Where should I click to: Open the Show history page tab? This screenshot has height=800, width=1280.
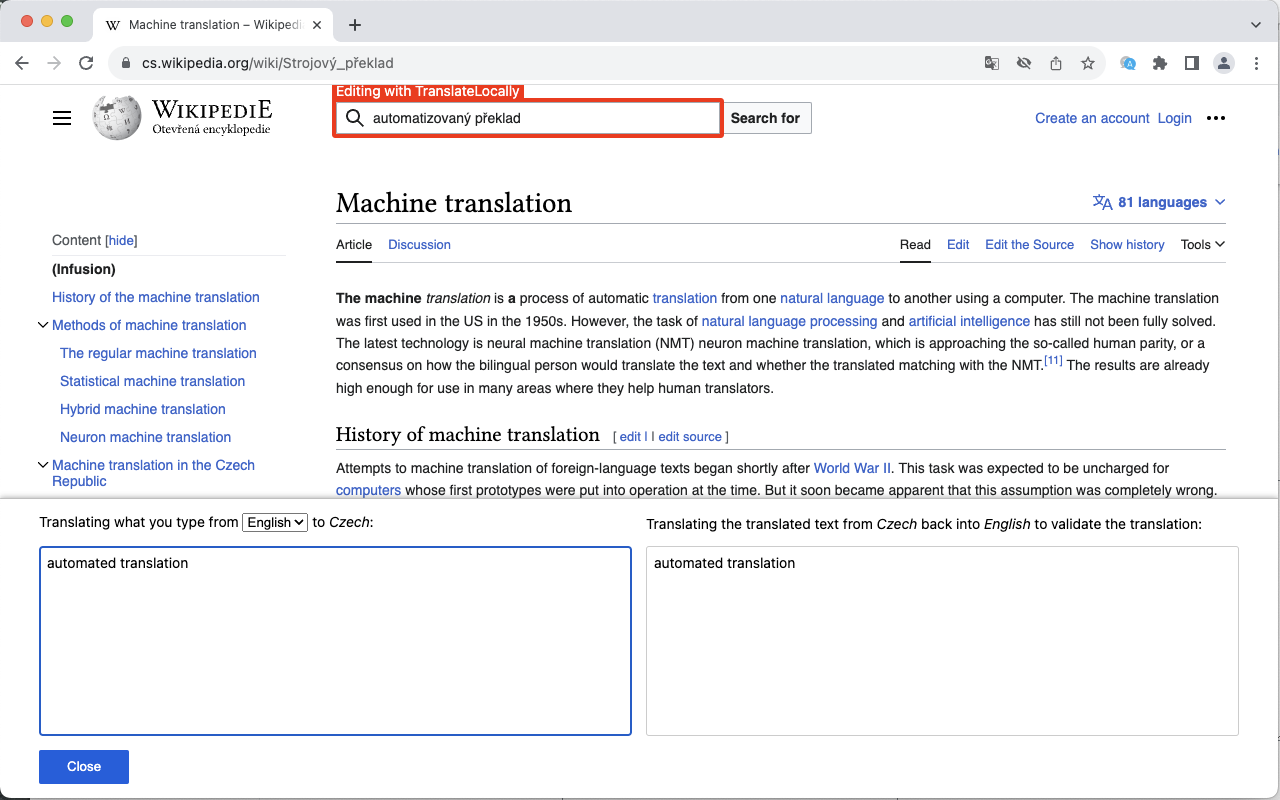pyautogui.click(x=1127, y=244)
